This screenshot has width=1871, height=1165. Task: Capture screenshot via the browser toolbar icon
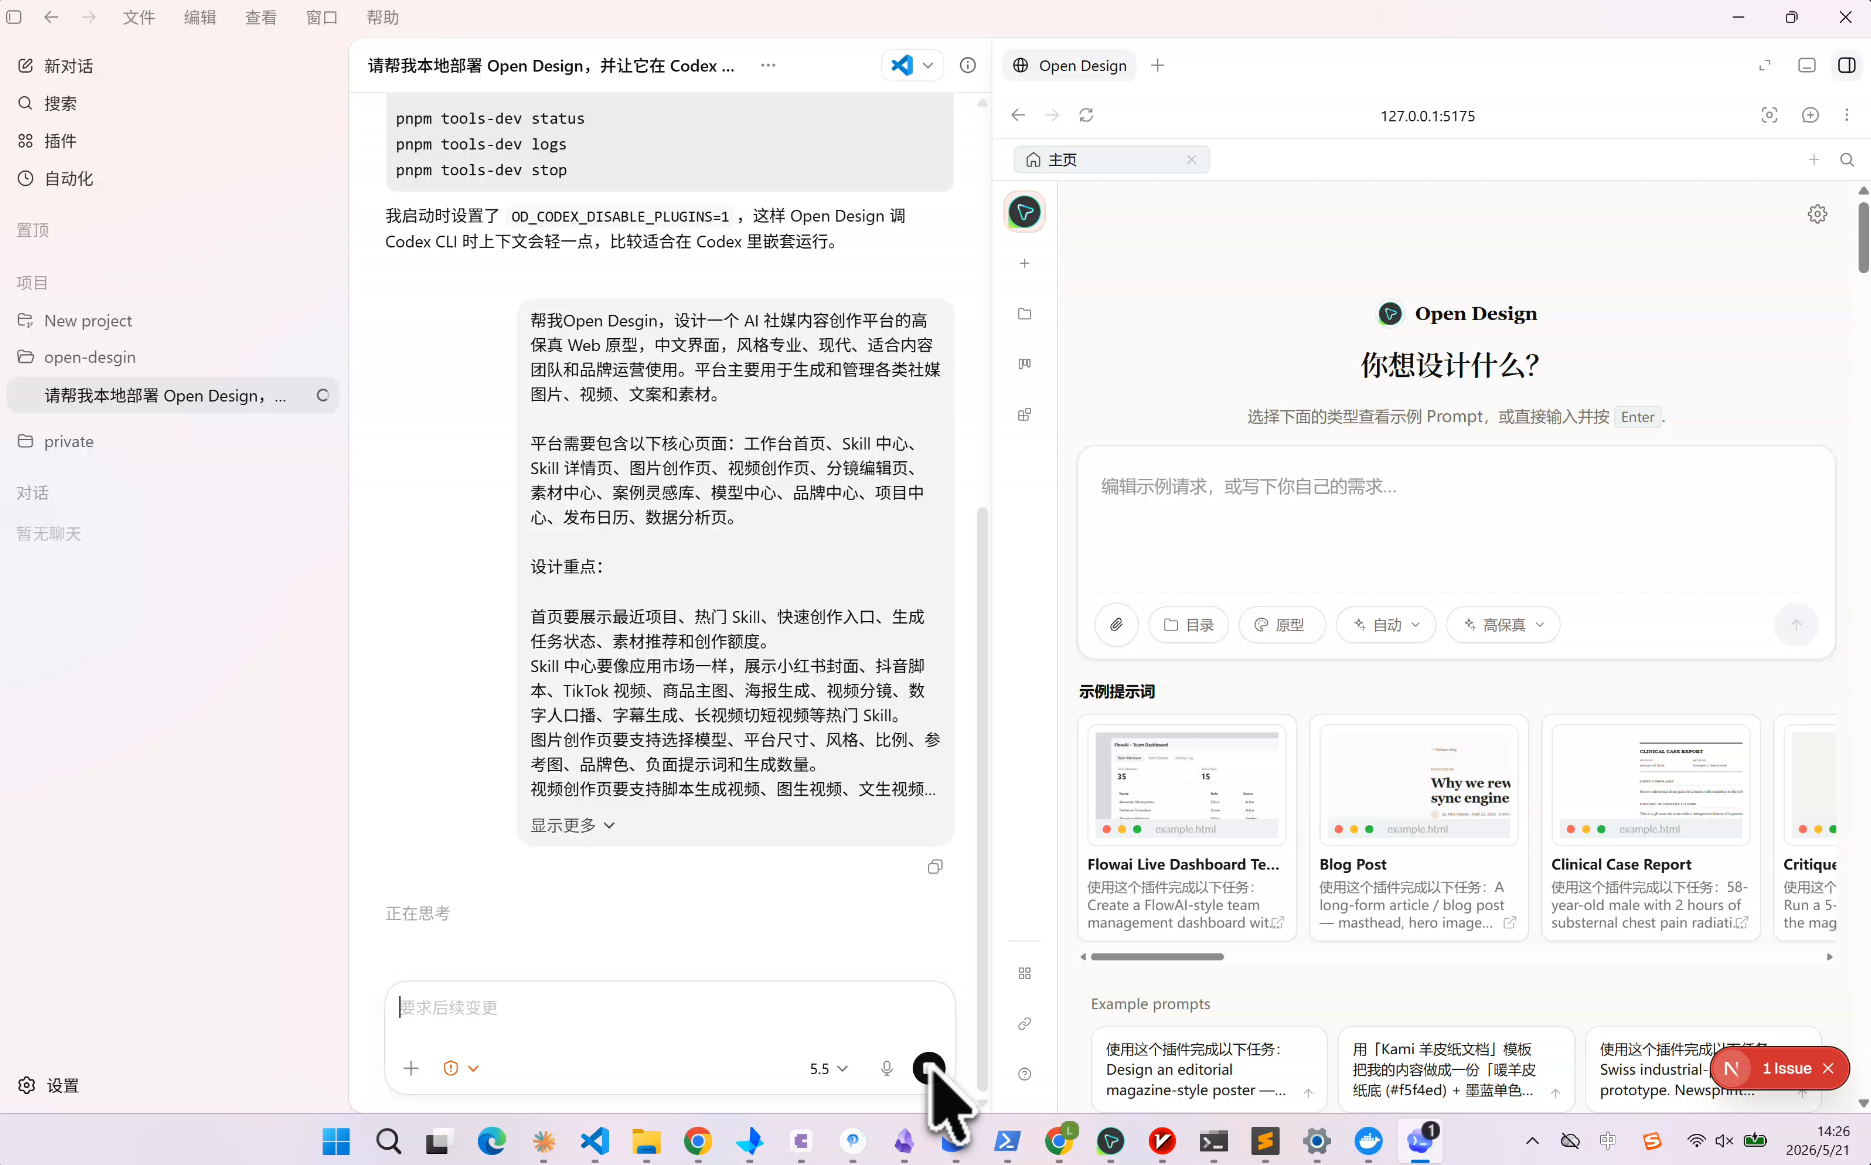[1769, 115]
